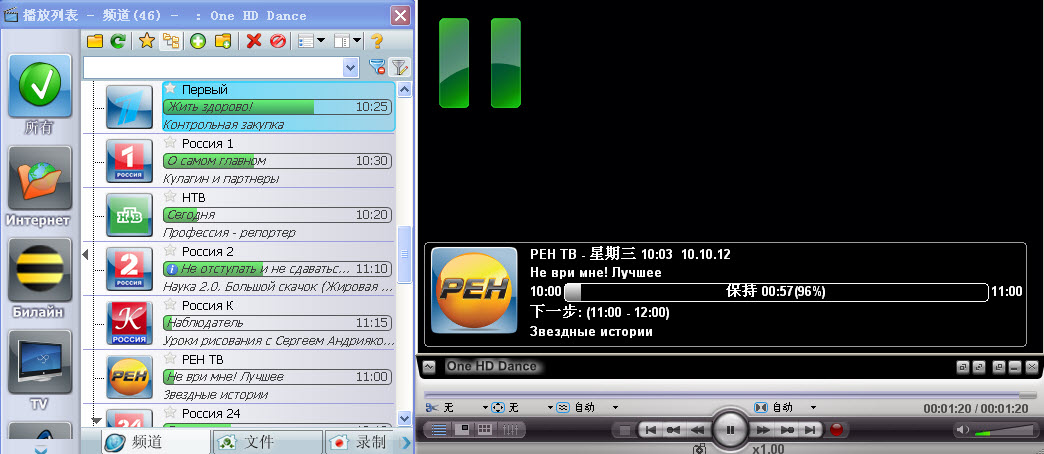
Task: Add a new folder with folder-plus icon
Action: [223, 41]
